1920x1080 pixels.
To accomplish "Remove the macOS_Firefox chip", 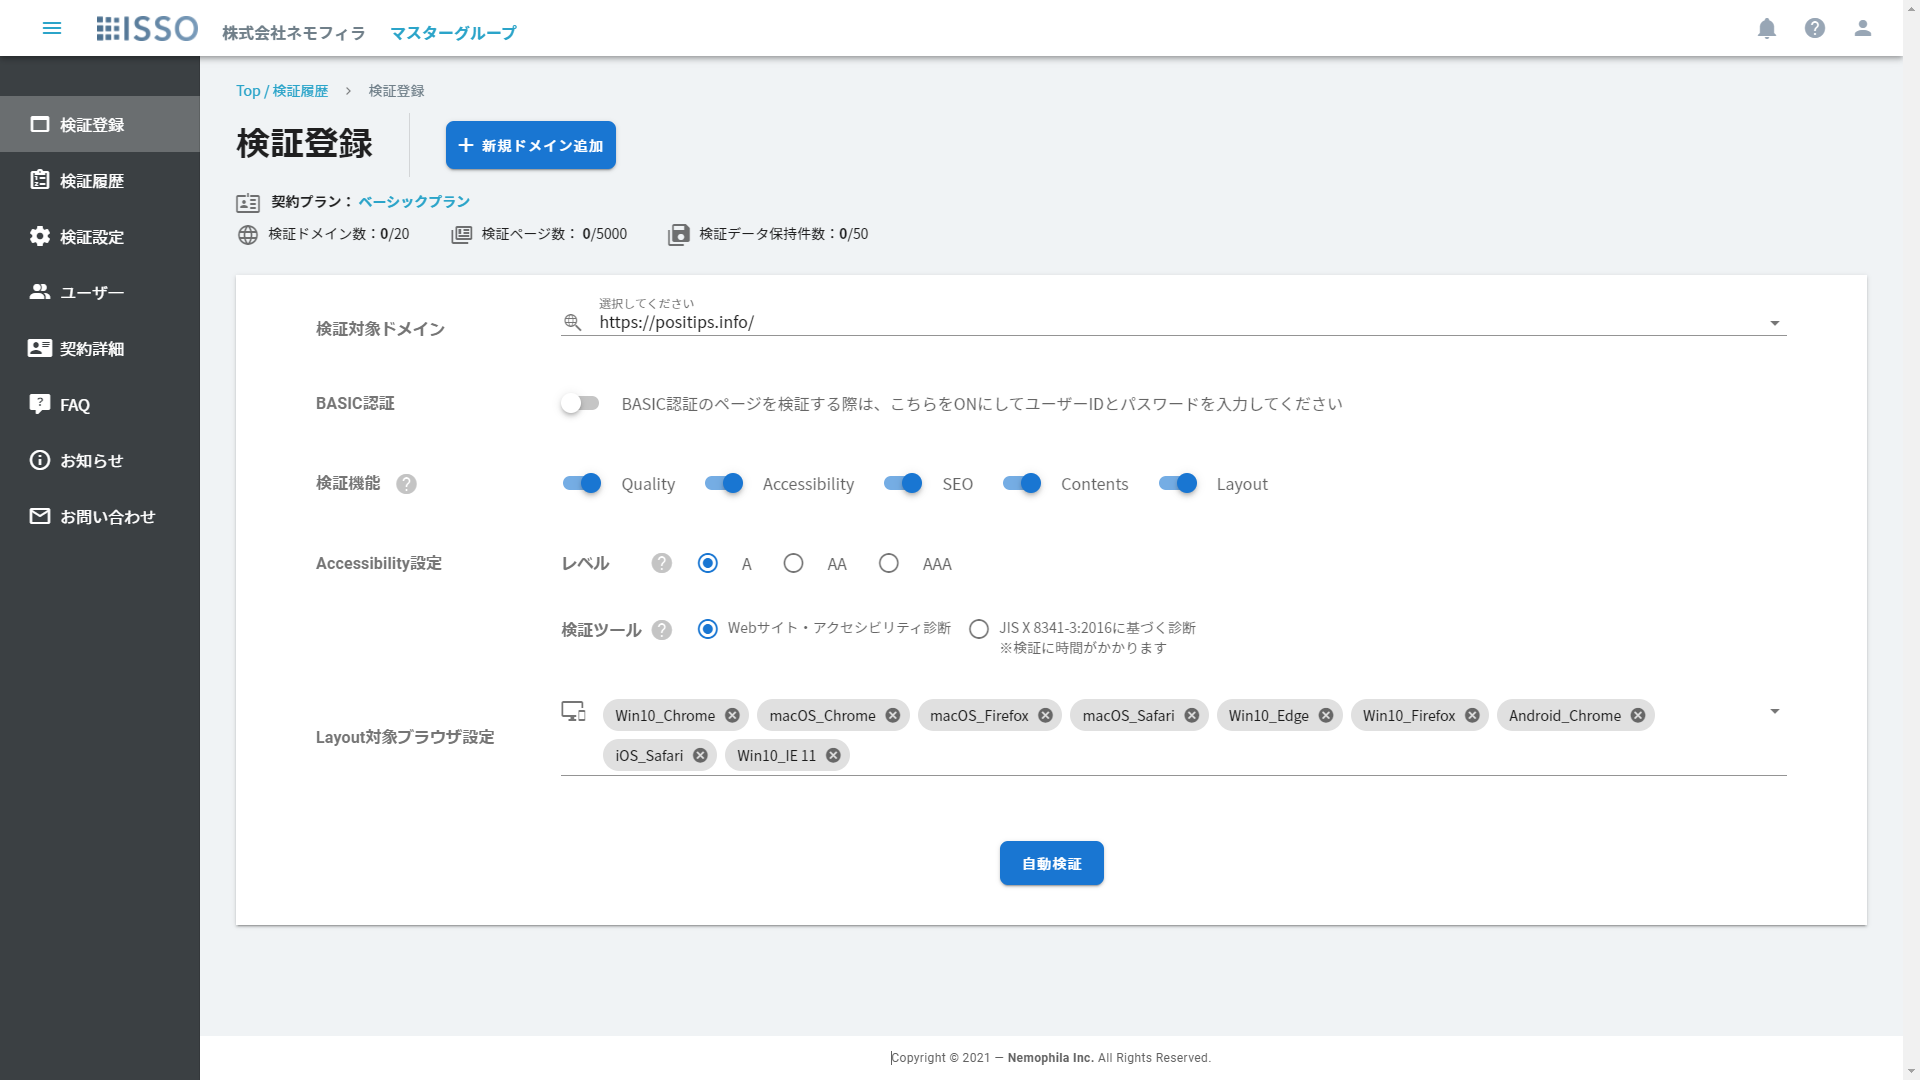I will point(1045,716).
